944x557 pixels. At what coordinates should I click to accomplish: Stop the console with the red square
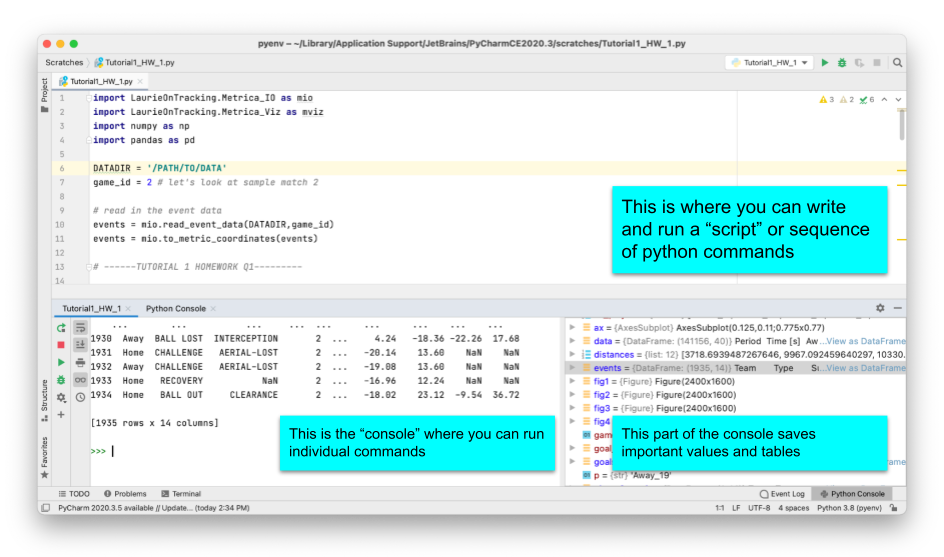[61, 345]
